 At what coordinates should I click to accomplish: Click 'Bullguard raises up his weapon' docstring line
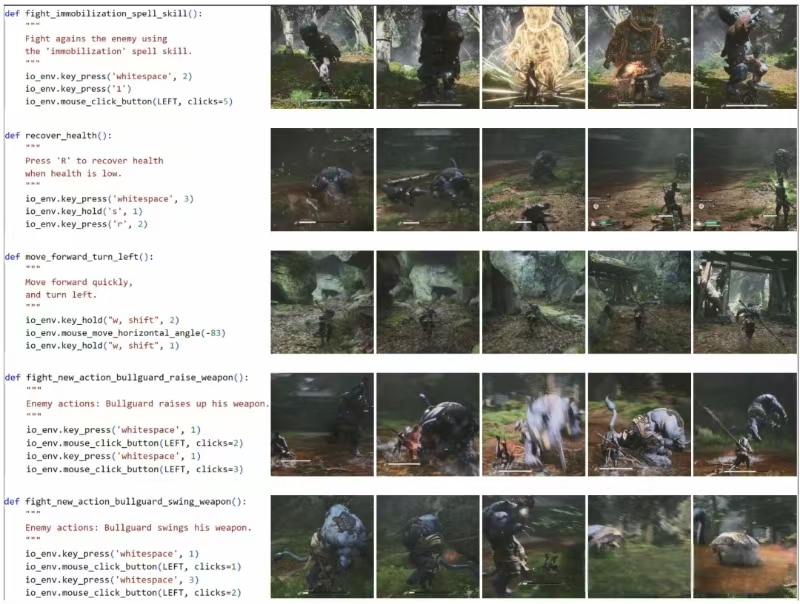tap(147, 404)
